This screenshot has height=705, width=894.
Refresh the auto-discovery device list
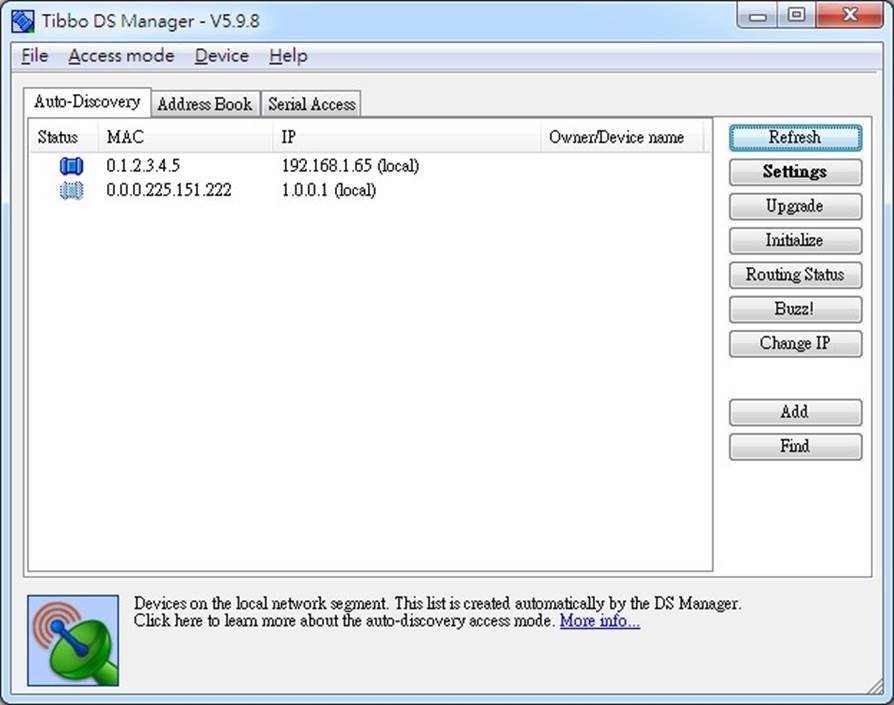(x=794, y=137)
